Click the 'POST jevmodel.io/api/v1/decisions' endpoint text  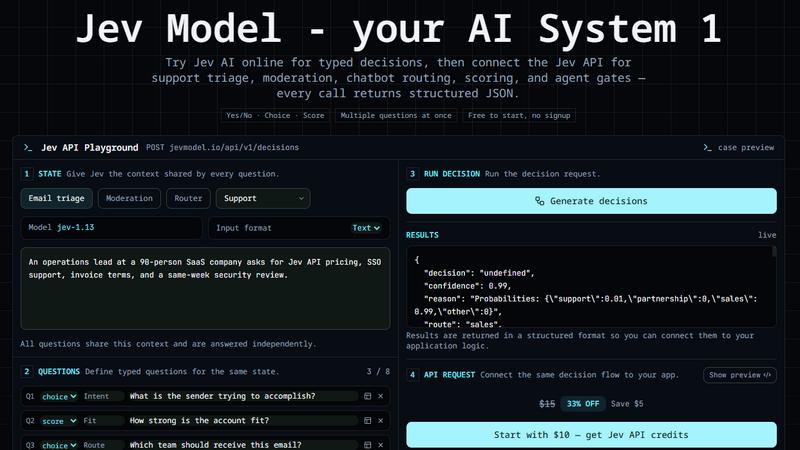click(222, 147)
